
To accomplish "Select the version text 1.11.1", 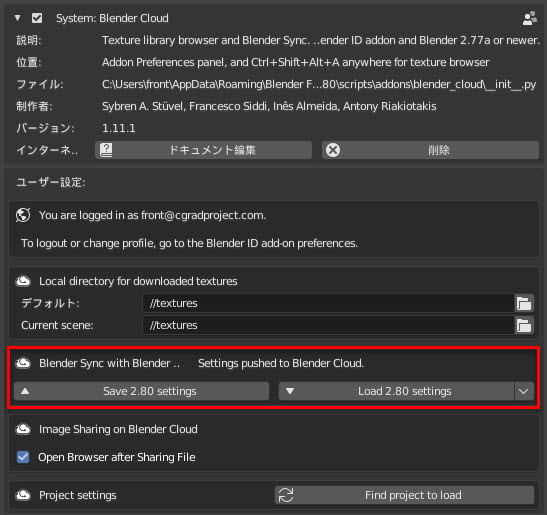I will pyautogui.click(x=119, y=128).
